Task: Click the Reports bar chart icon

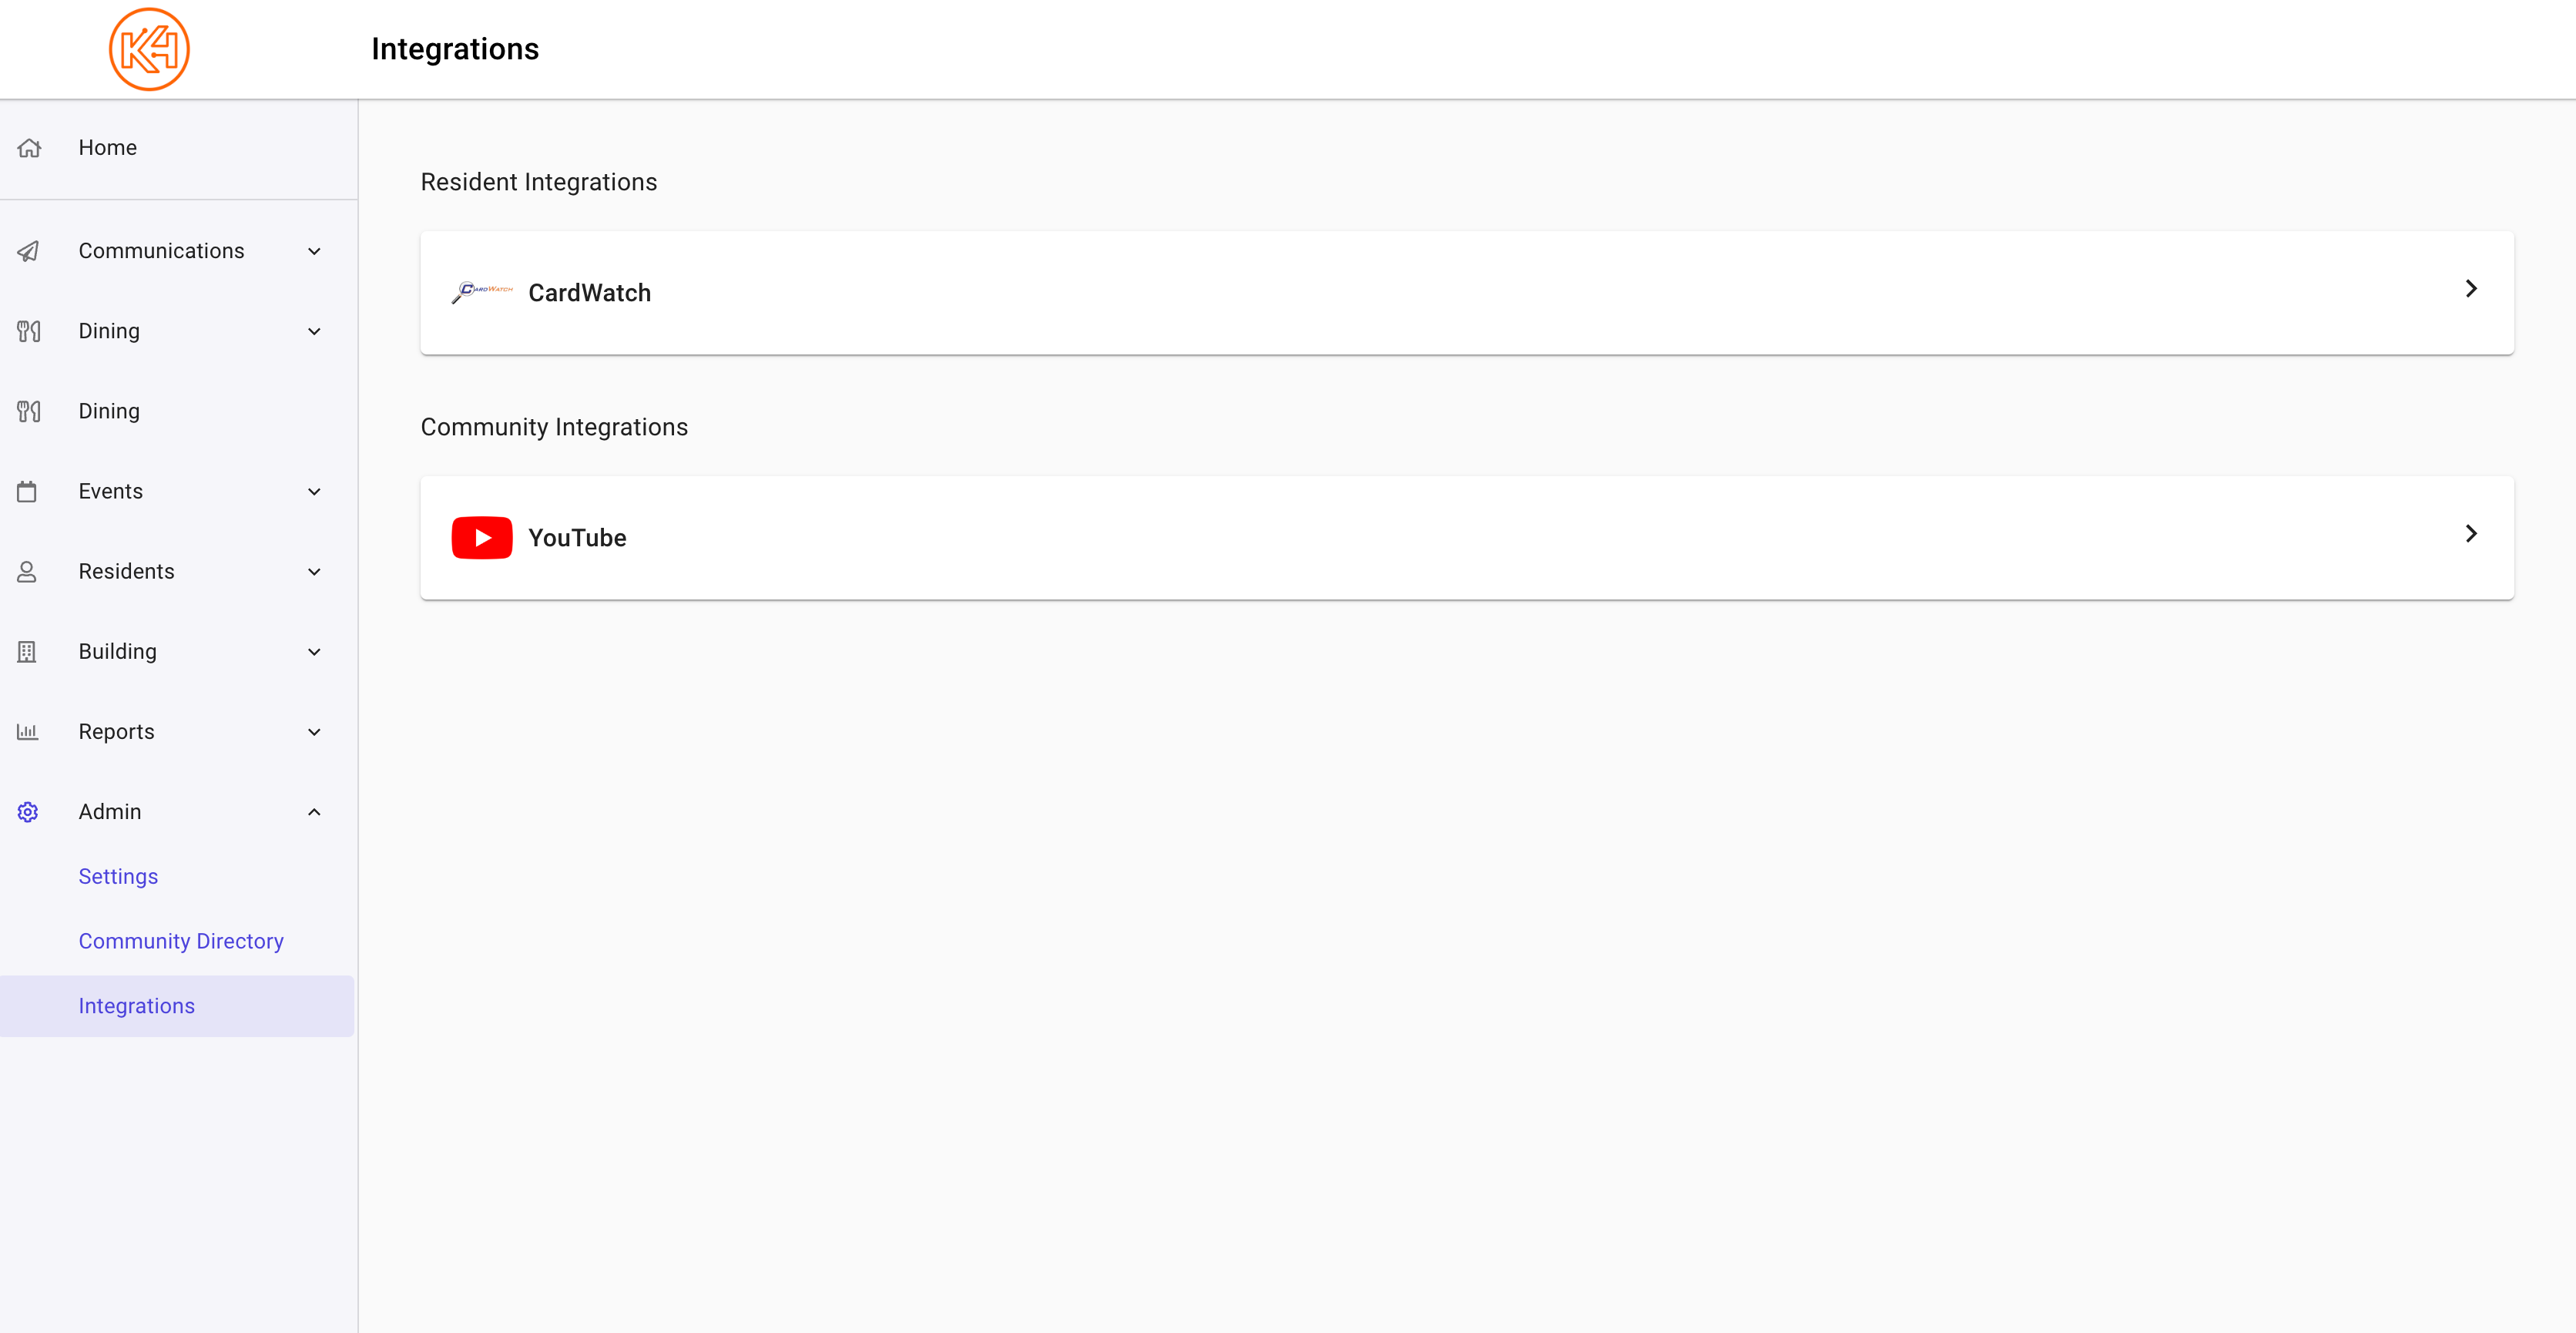Action: [27, 732]
